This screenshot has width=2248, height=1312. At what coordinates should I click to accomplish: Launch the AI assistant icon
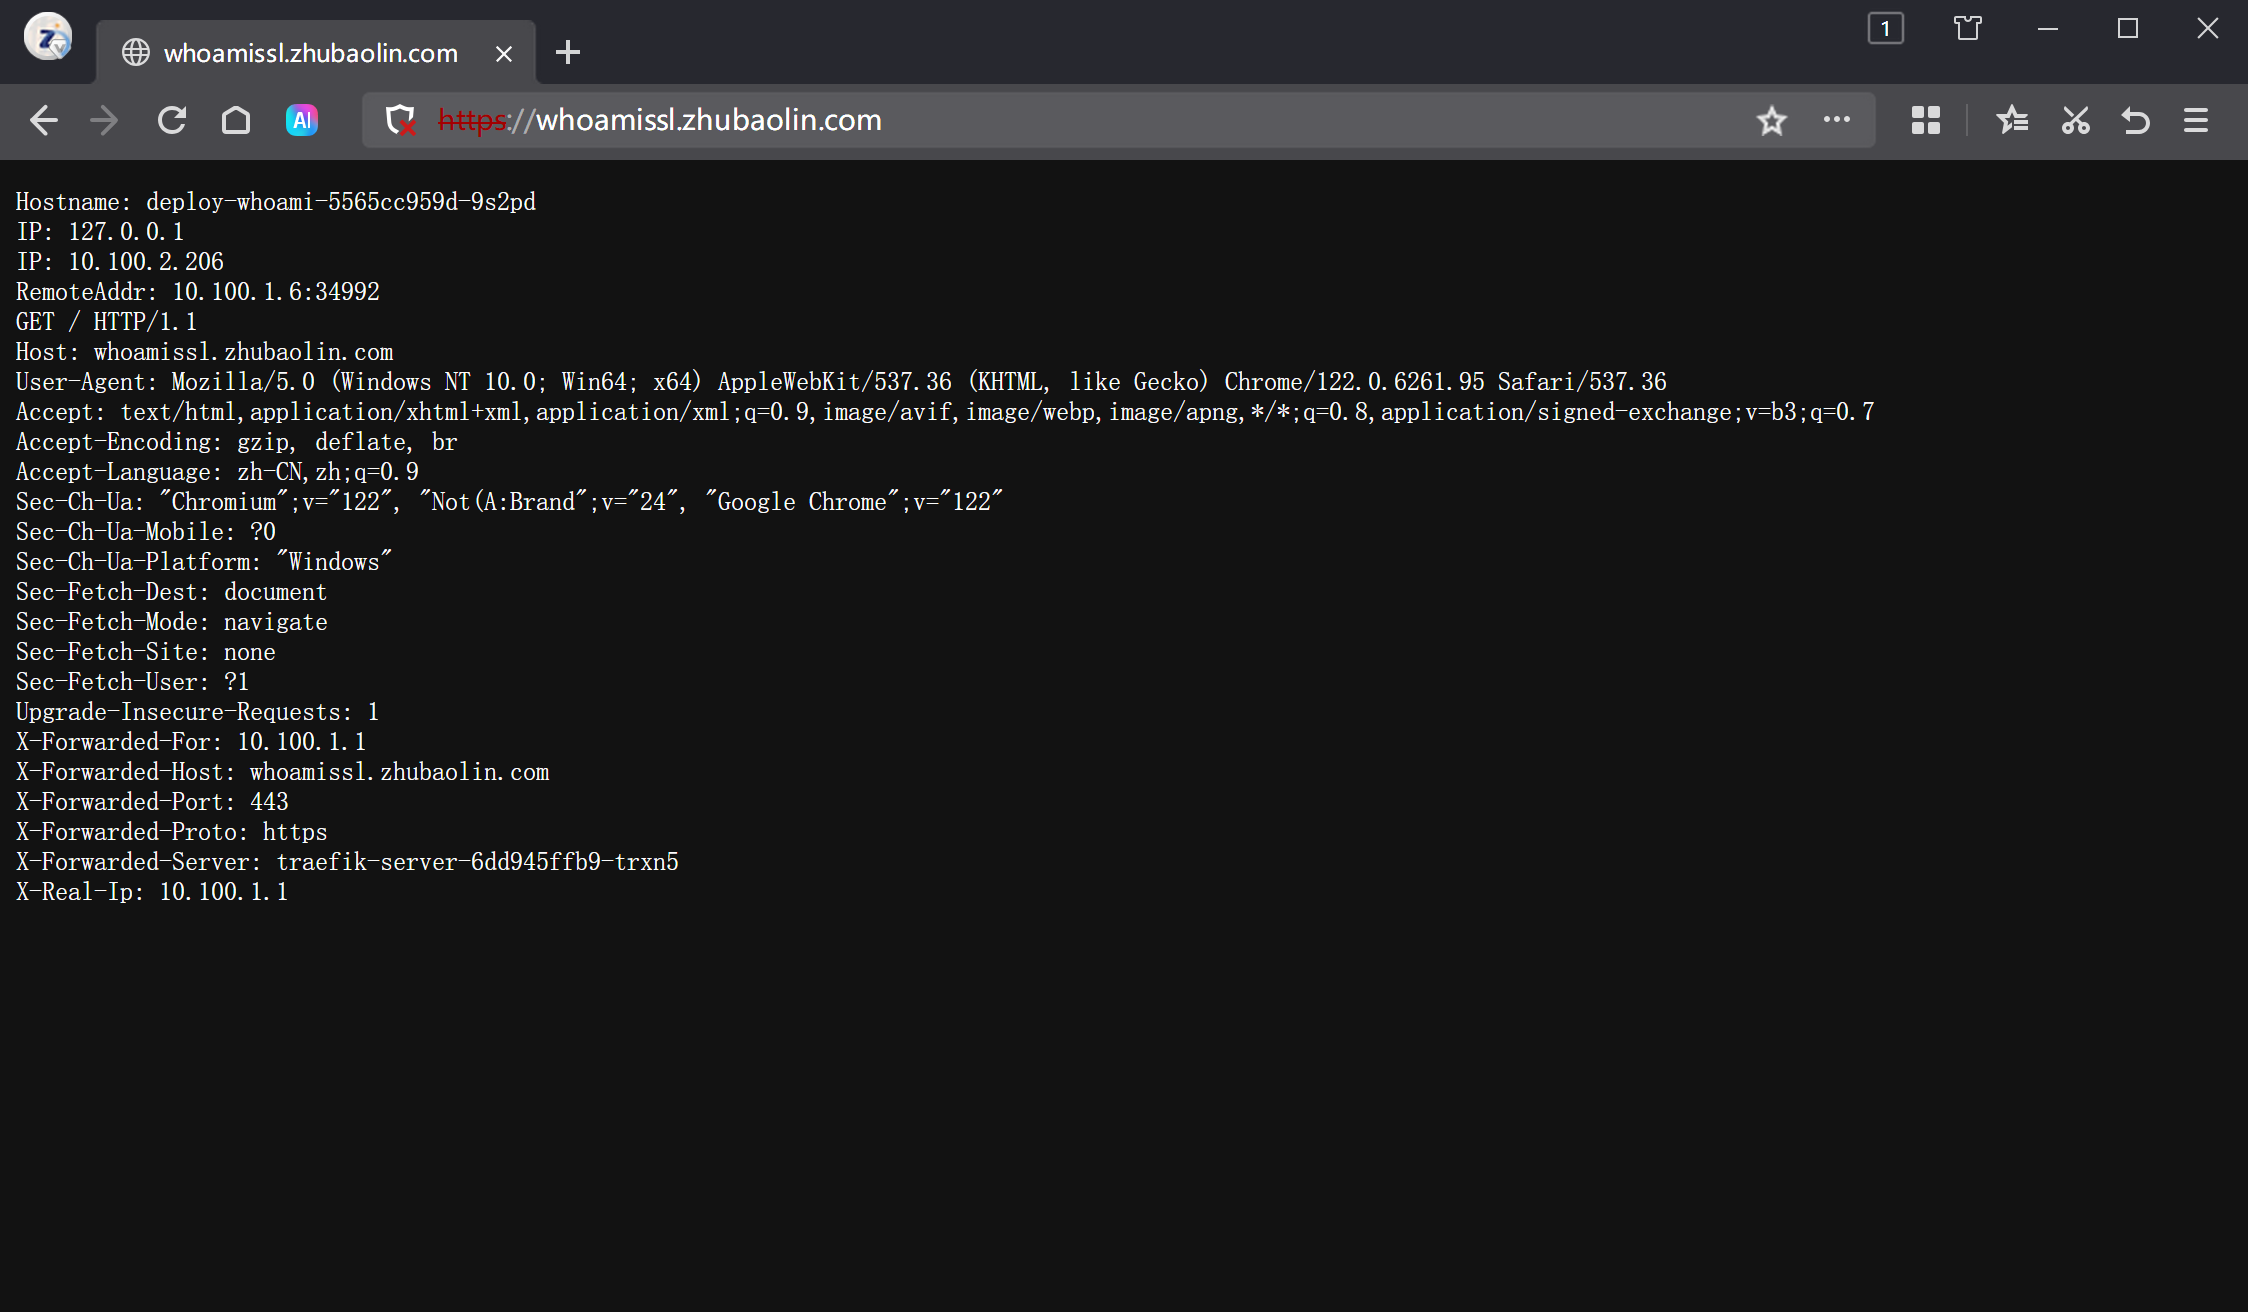point(302,121)
